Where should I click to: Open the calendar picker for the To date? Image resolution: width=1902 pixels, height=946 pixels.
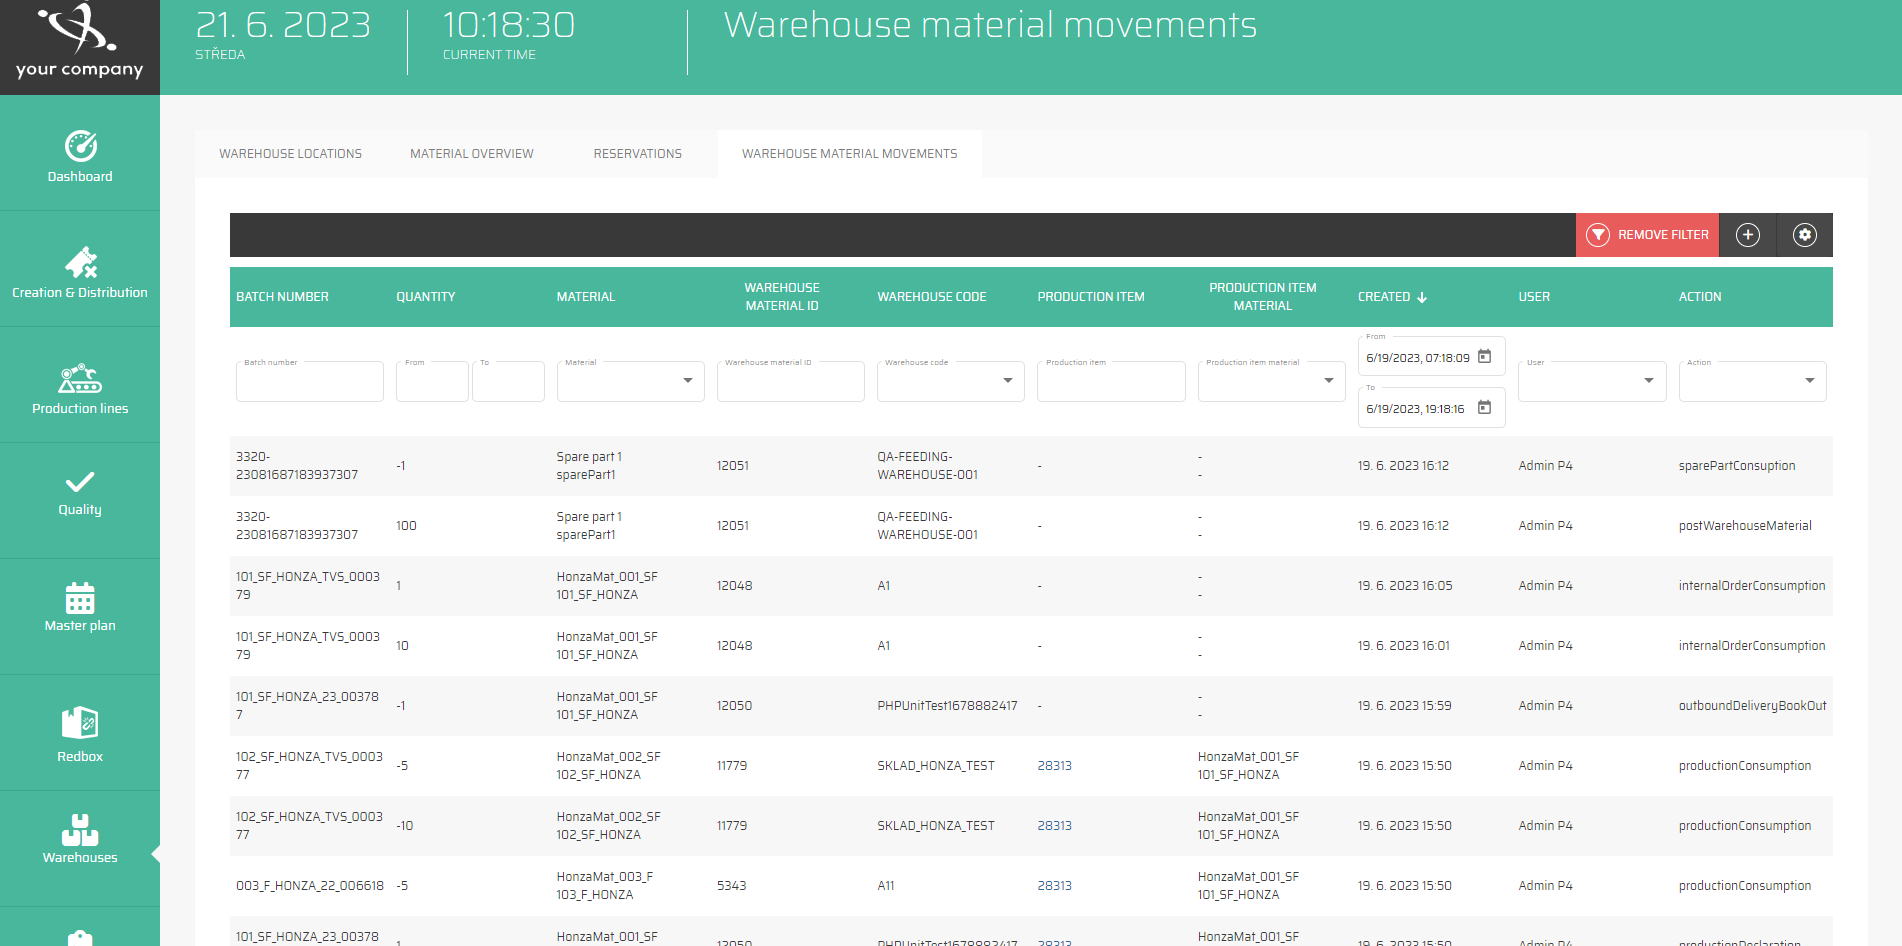click(1486, 407)
